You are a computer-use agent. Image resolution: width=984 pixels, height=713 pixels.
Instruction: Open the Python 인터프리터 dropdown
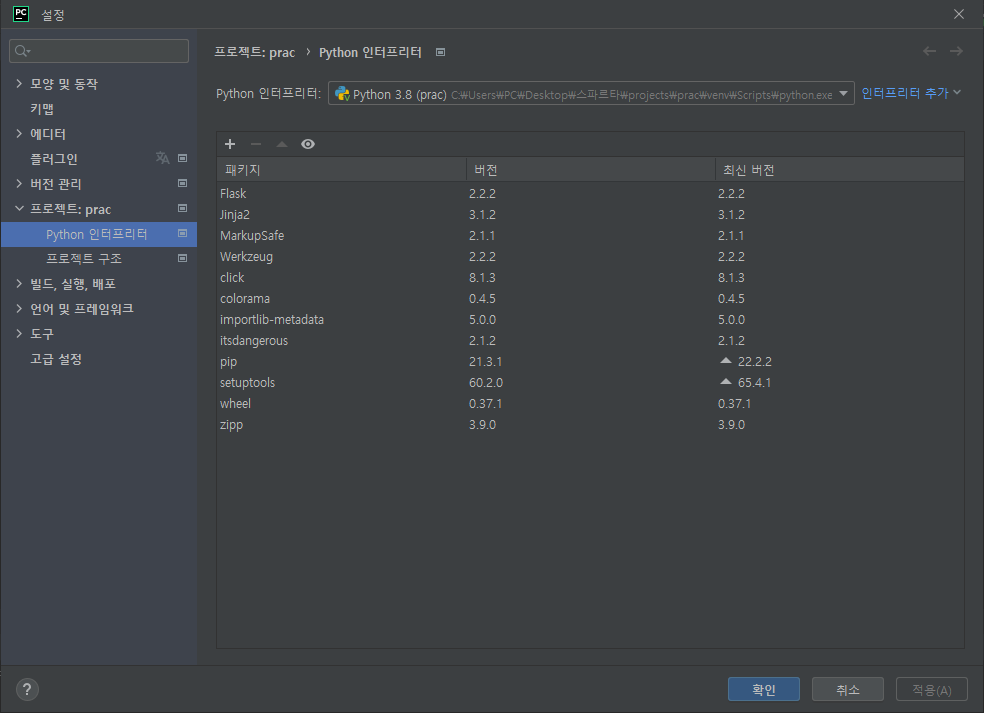tap(591, 94)
